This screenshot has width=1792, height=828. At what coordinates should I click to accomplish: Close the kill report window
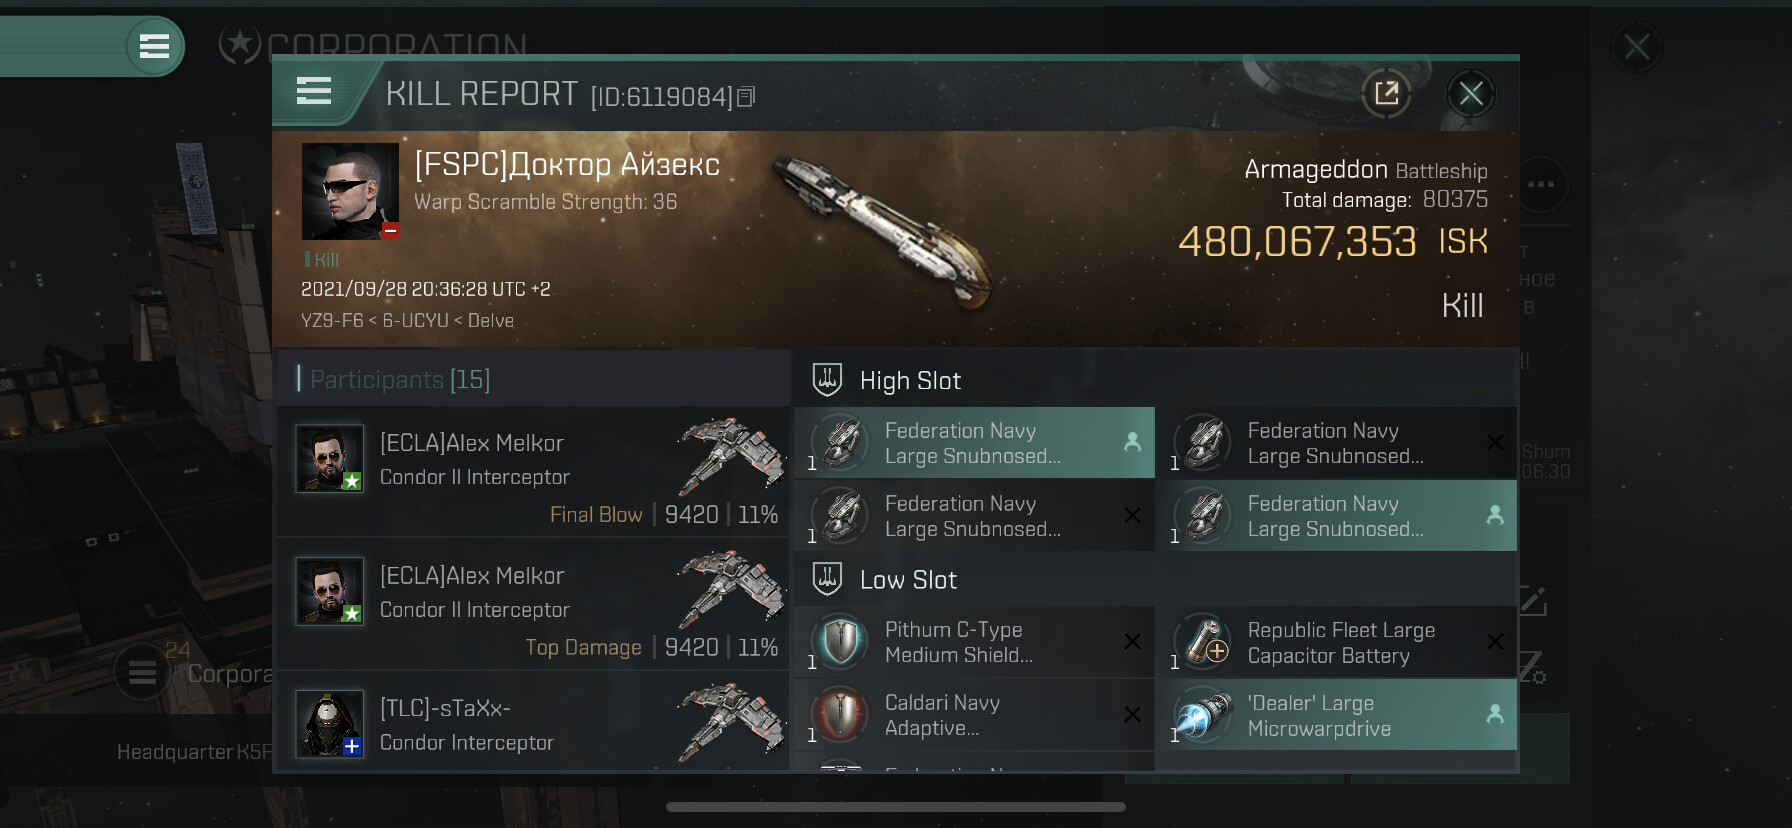[1470, 94]
